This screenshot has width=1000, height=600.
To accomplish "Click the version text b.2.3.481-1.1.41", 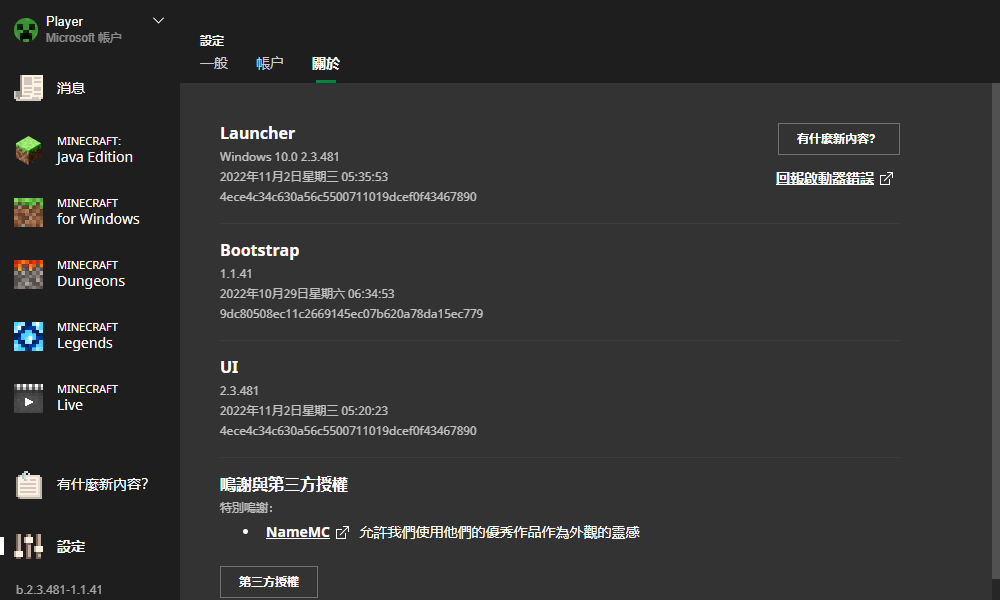I will pyautogui.click(x=59, y=590).
